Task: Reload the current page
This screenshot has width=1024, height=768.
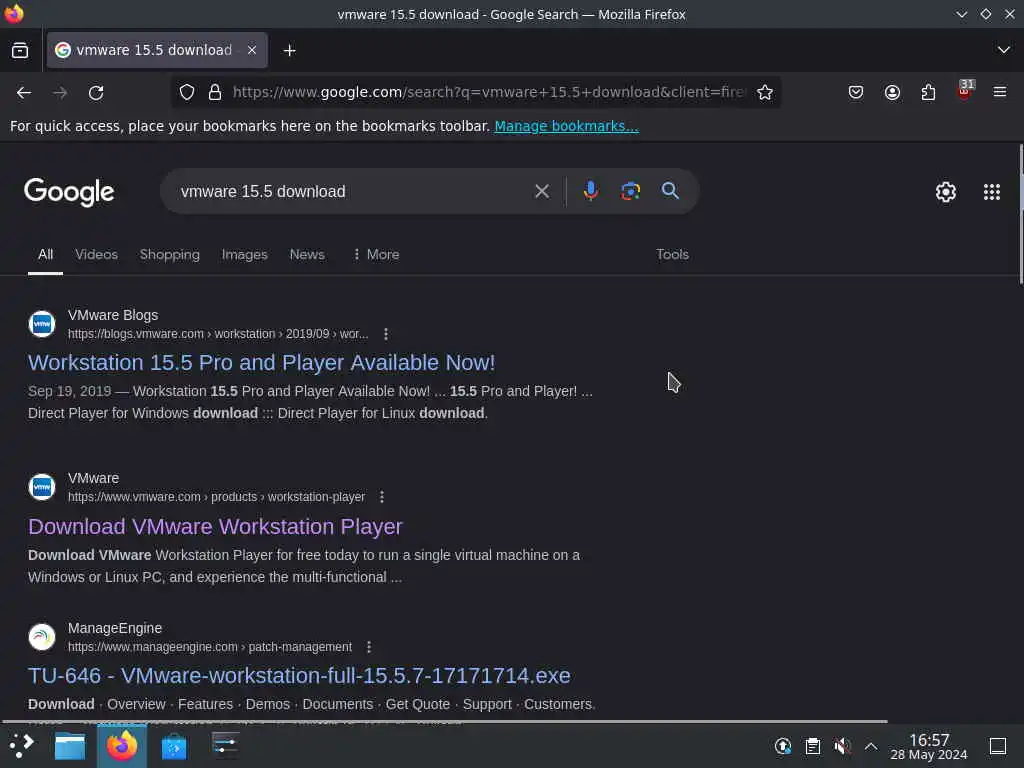Action: click(x=96, y=93)
